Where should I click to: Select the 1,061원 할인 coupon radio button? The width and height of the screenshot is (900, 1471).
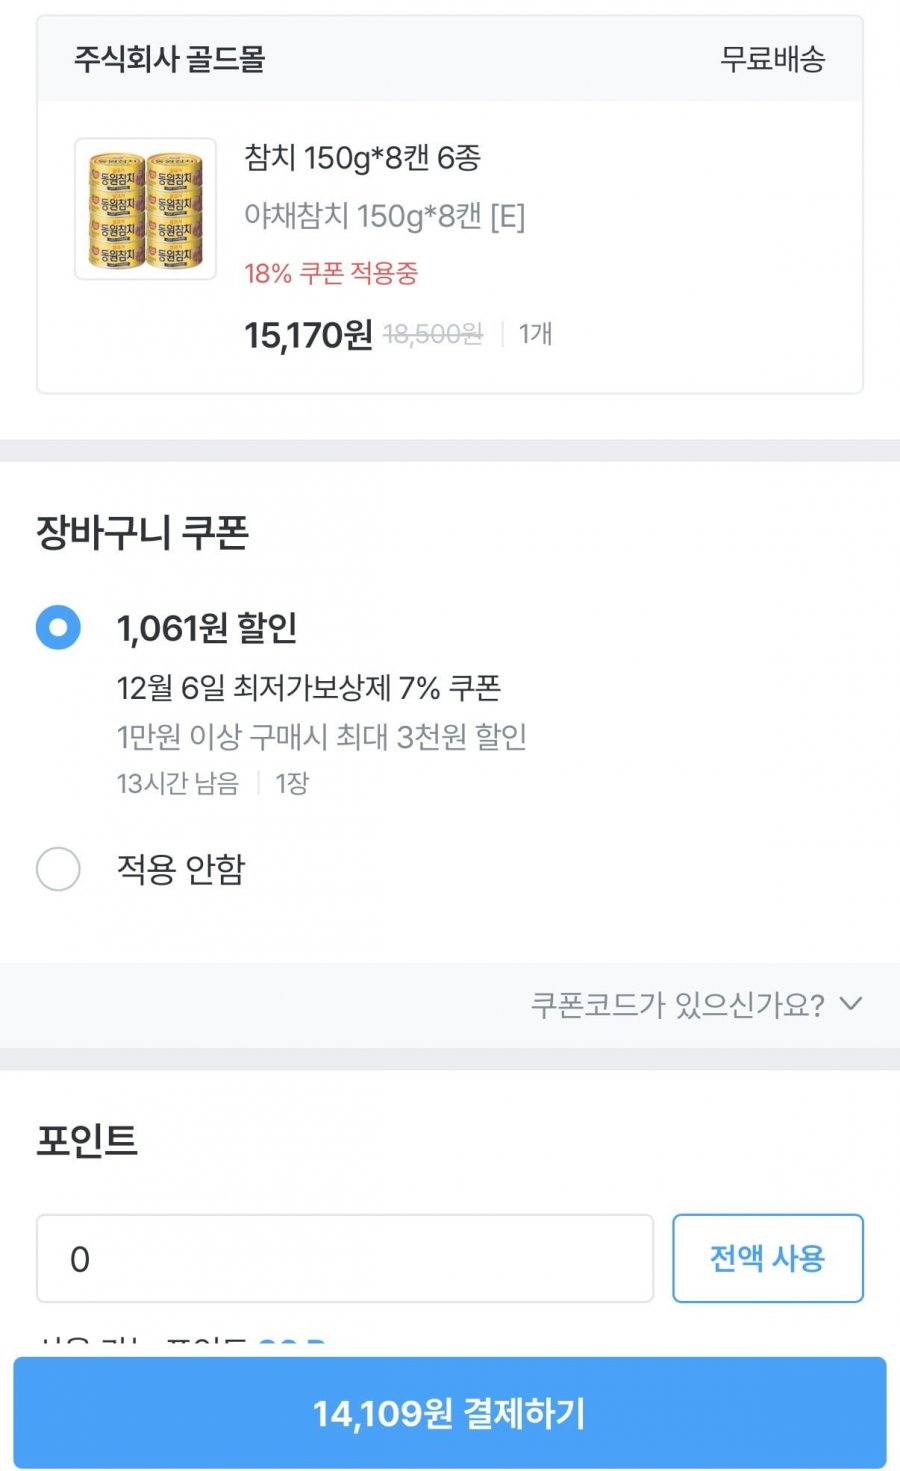click(58, 628)
